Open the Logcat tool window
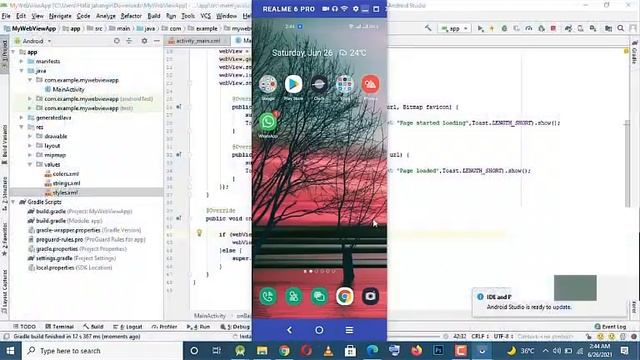The image size is (640, 360). 127,327
